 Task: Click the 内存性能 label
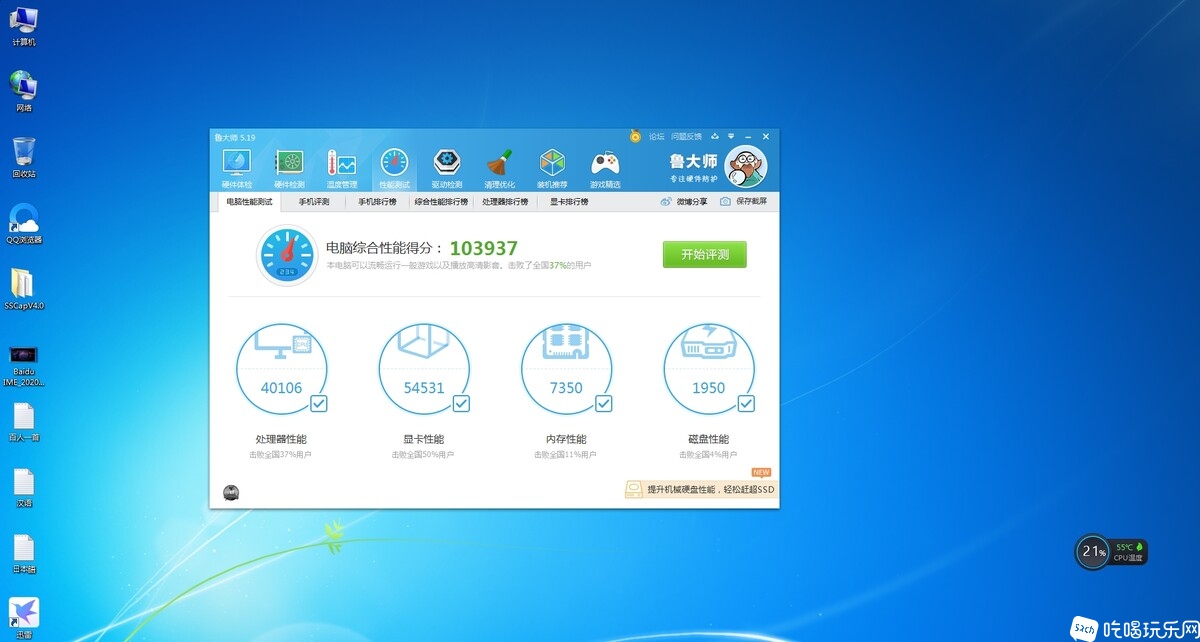(566, 439)
